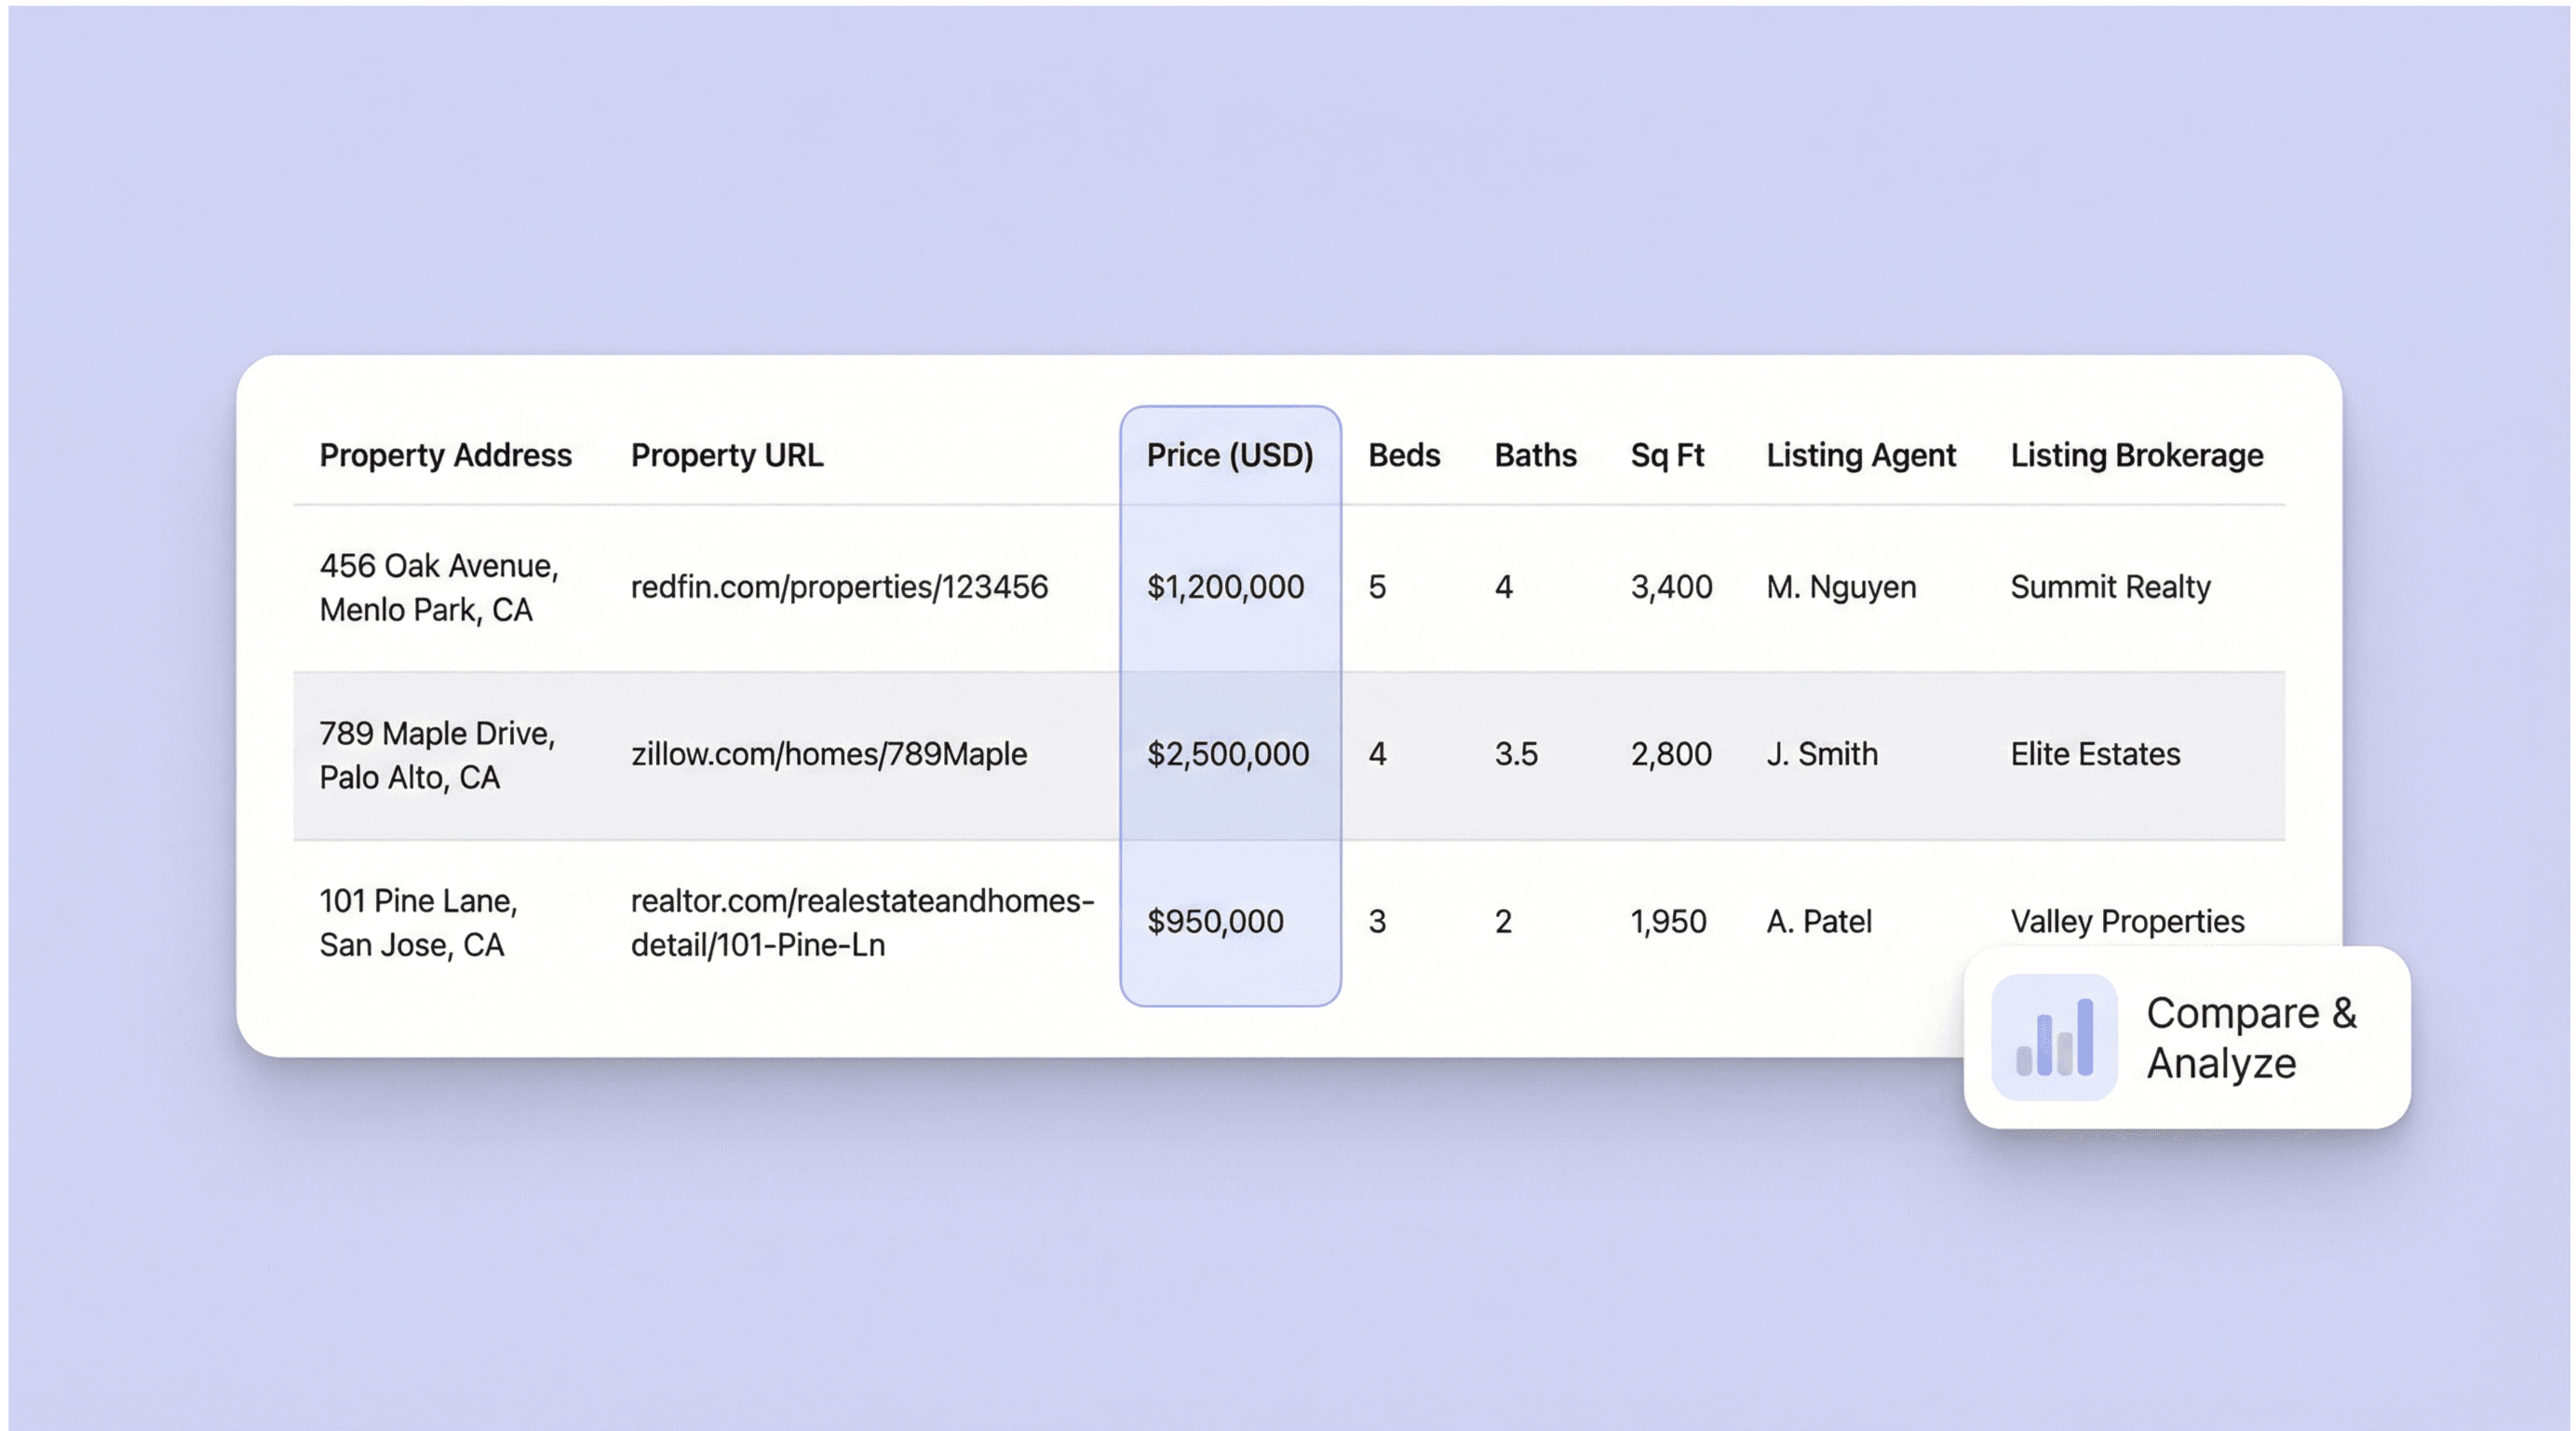Click the $2,500,000 price cell

click(x=1227, y=754)
